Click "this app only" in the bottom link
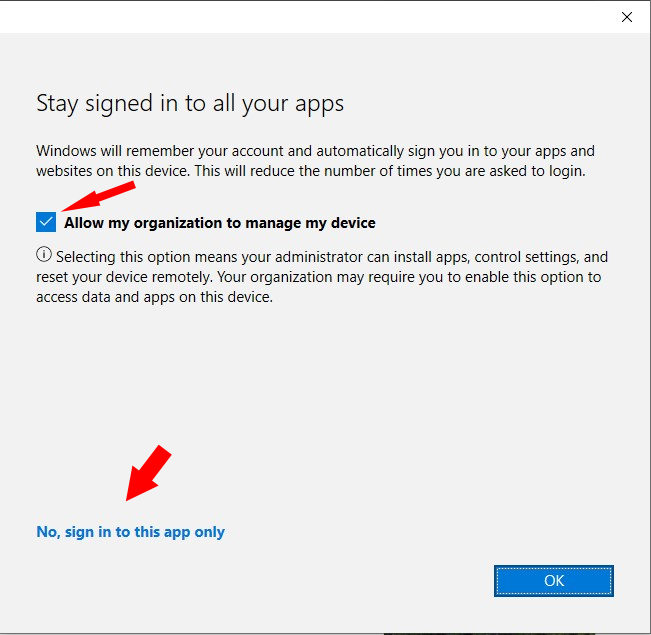Screen dimensions: 651x635 tap(180, 532)
